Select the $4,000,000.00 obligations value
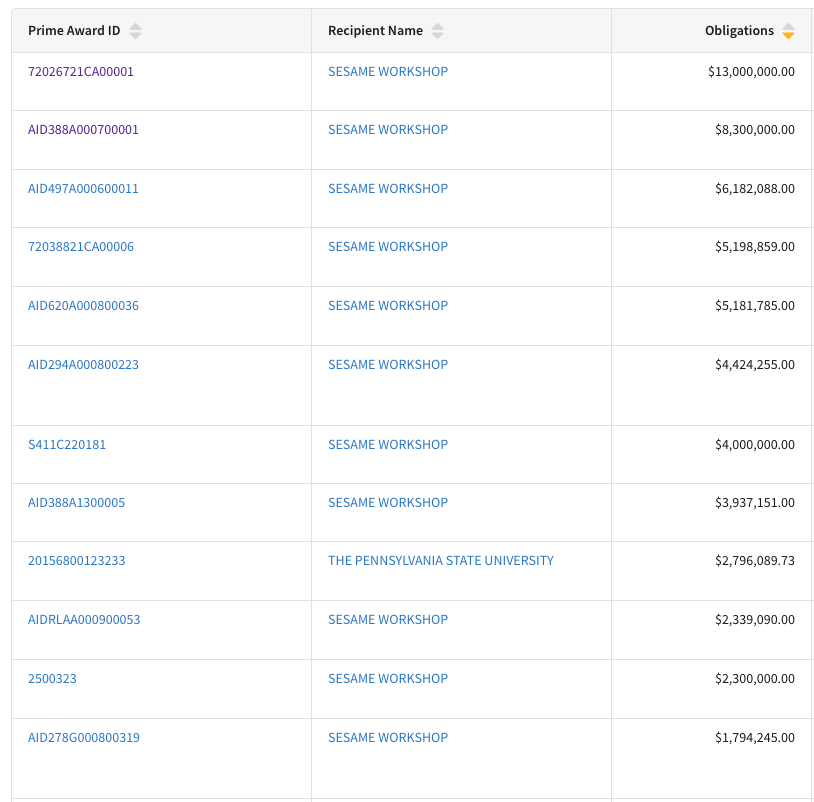The width and height of the screenshot is (814, 802). [x=755, y=445]
